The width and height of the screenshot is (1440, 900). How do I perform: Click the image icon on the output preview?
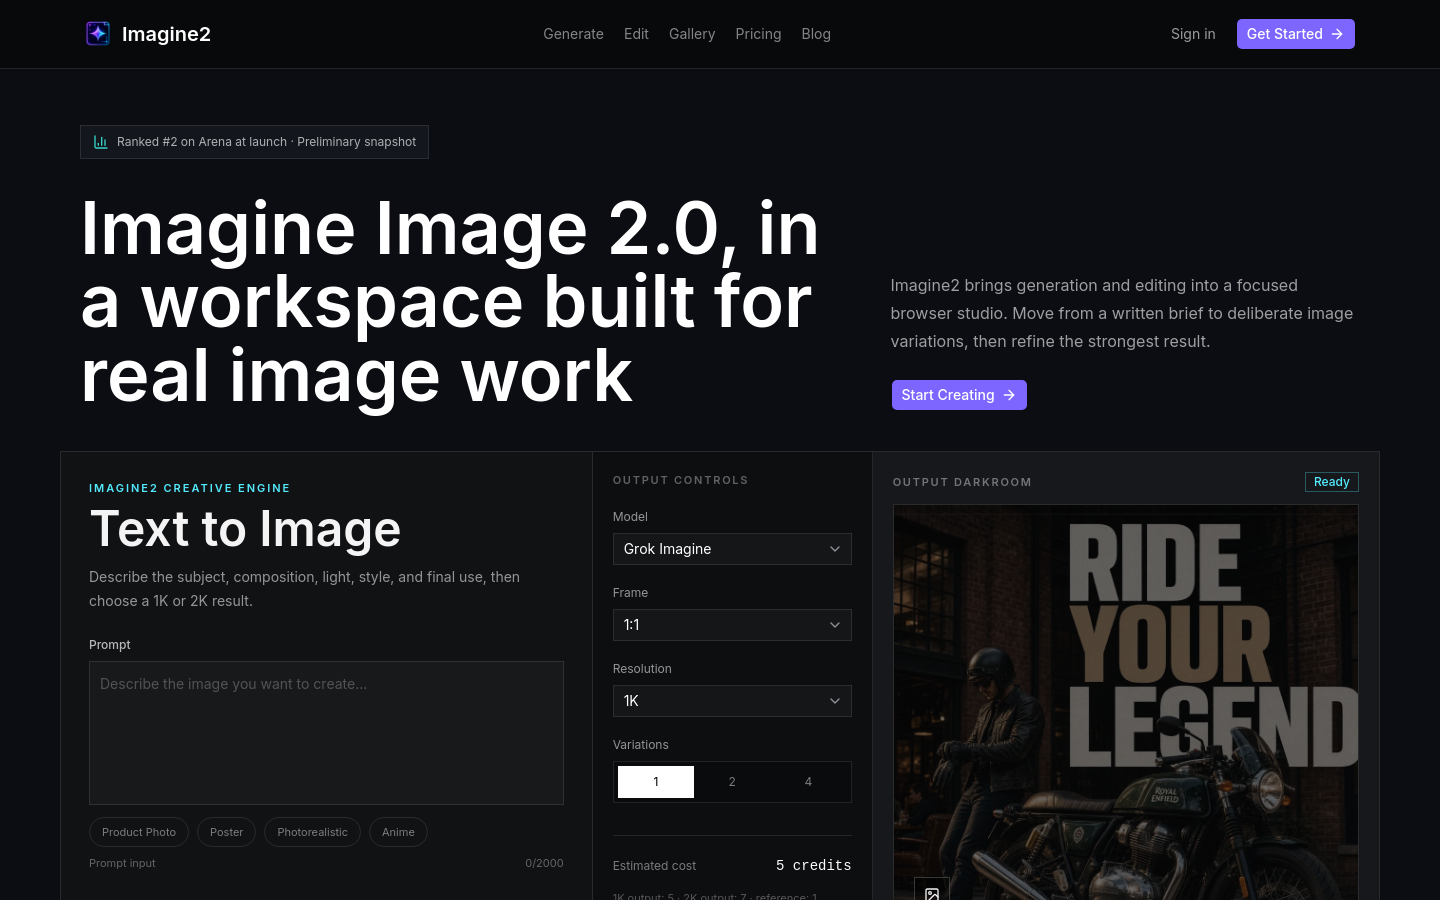[932, 893]
